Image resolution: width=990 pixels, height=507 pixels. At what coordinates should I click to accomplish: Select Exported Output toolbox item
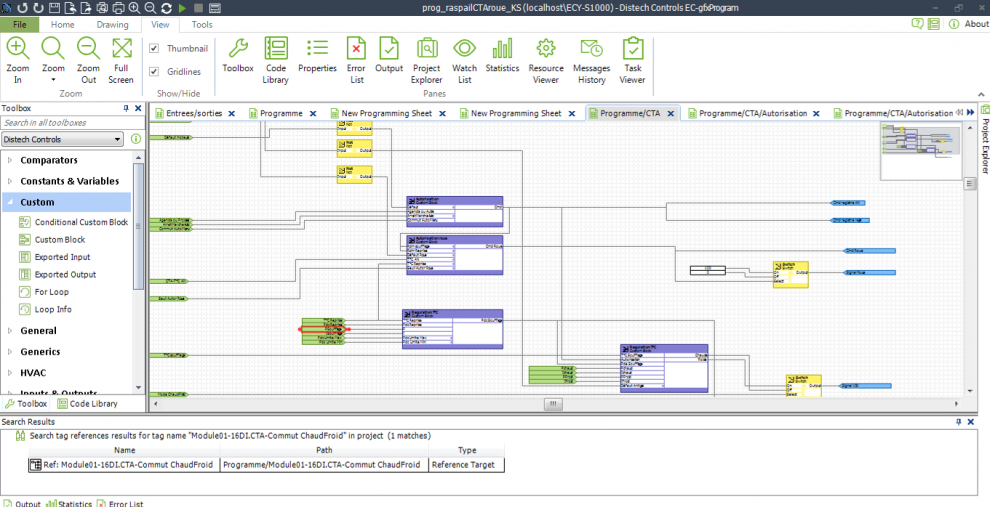point(57,275)
